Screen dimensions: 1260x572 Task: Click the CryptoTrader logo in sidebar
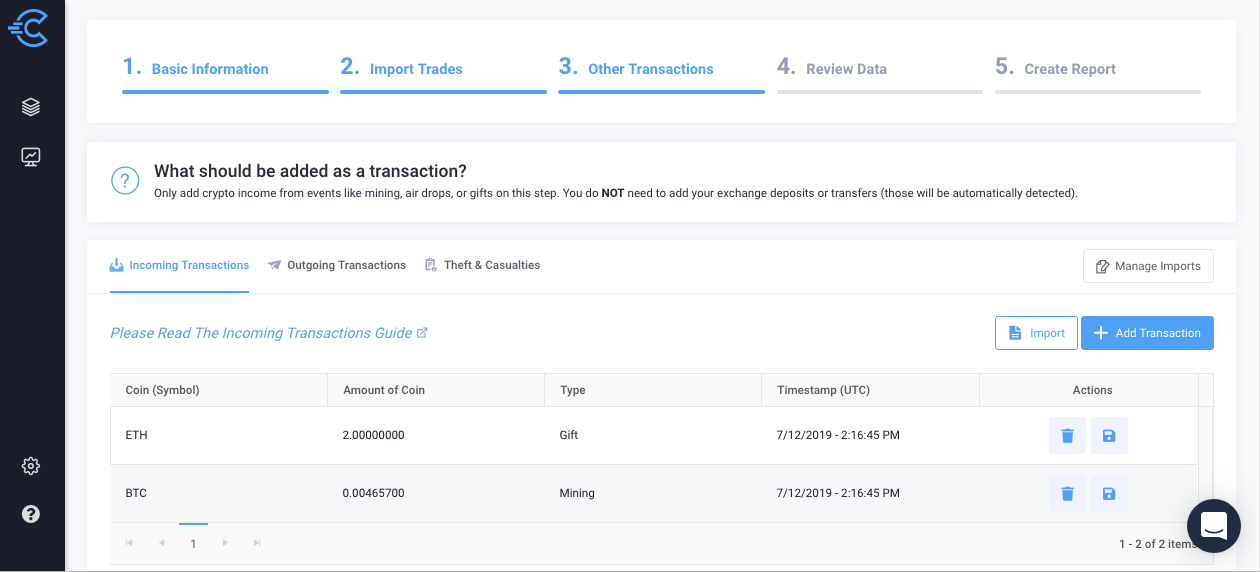[x=29, y=29]
